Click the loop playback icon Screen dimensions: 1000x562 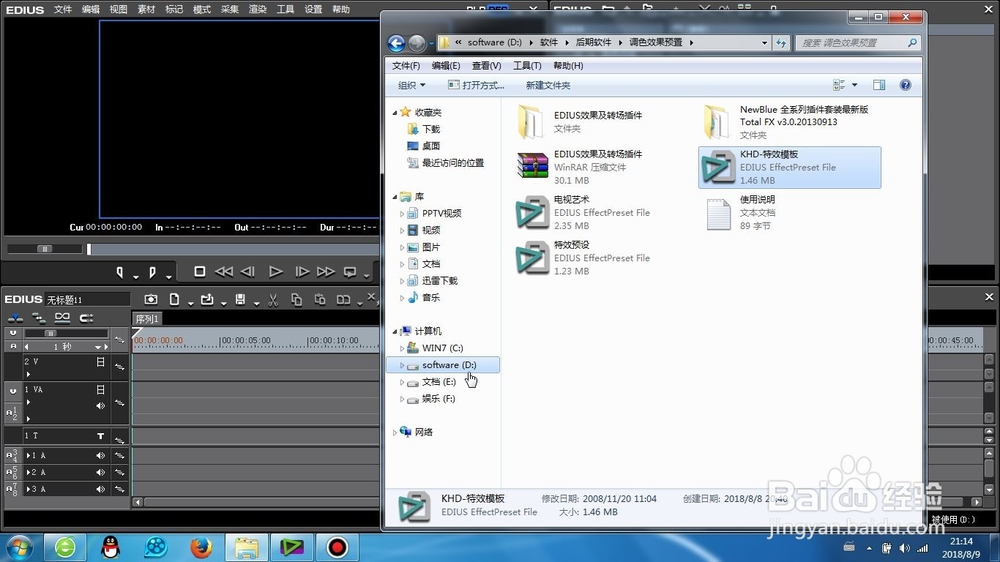[x=350, y=272]
